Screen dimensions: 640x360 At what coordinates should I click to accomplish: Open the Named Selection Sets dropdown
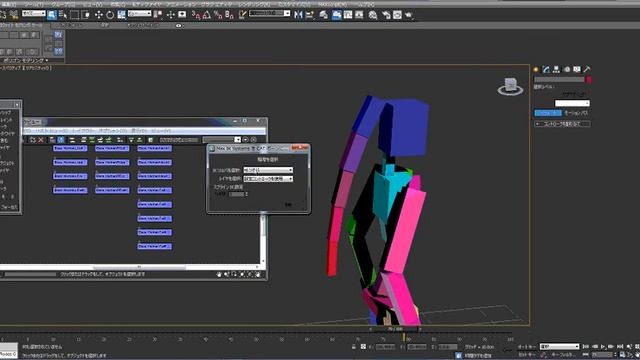point(269,13)
